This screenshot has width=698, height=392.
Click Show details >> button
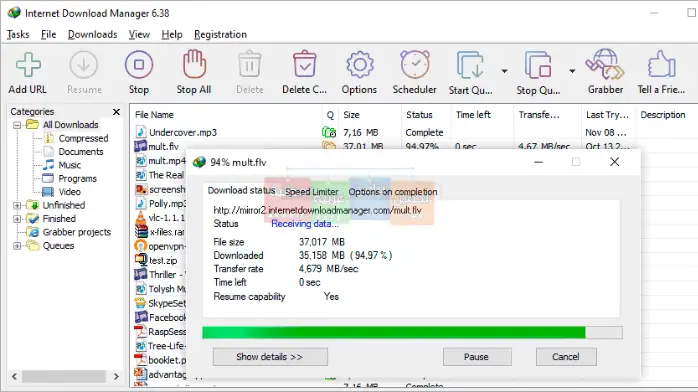(270, 357)
